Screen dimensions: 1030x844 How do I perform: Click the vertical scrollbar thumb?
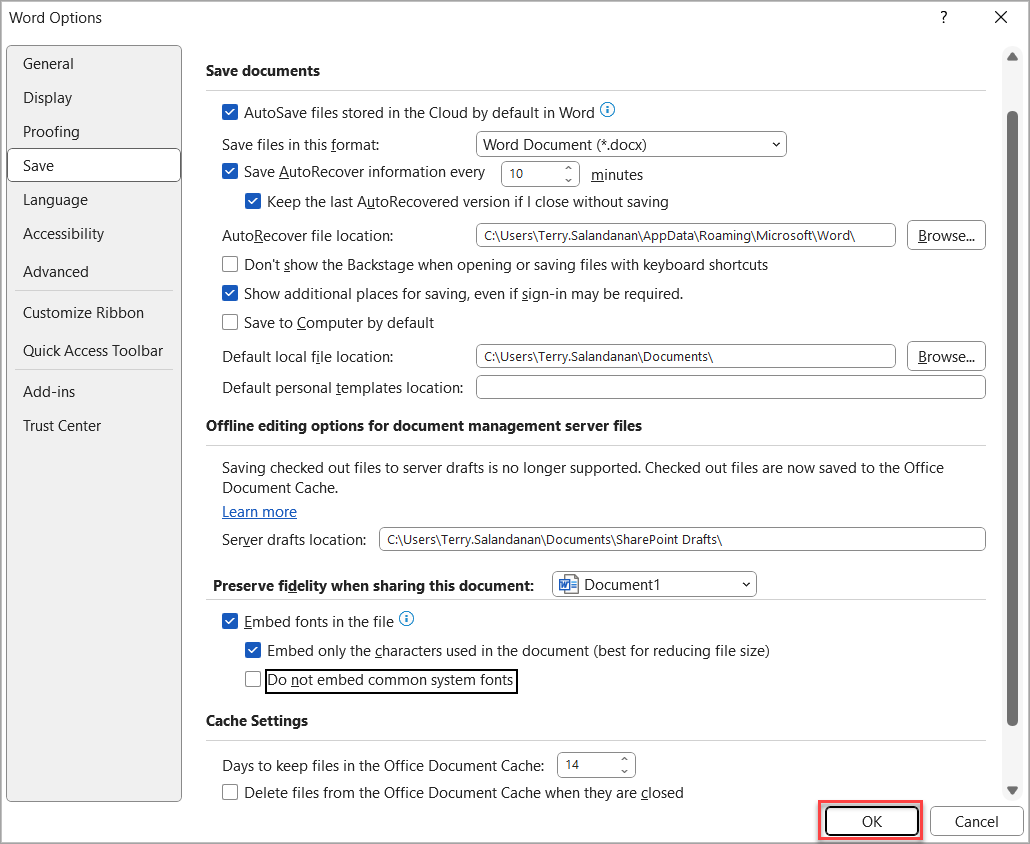(x=1012, y=418)
